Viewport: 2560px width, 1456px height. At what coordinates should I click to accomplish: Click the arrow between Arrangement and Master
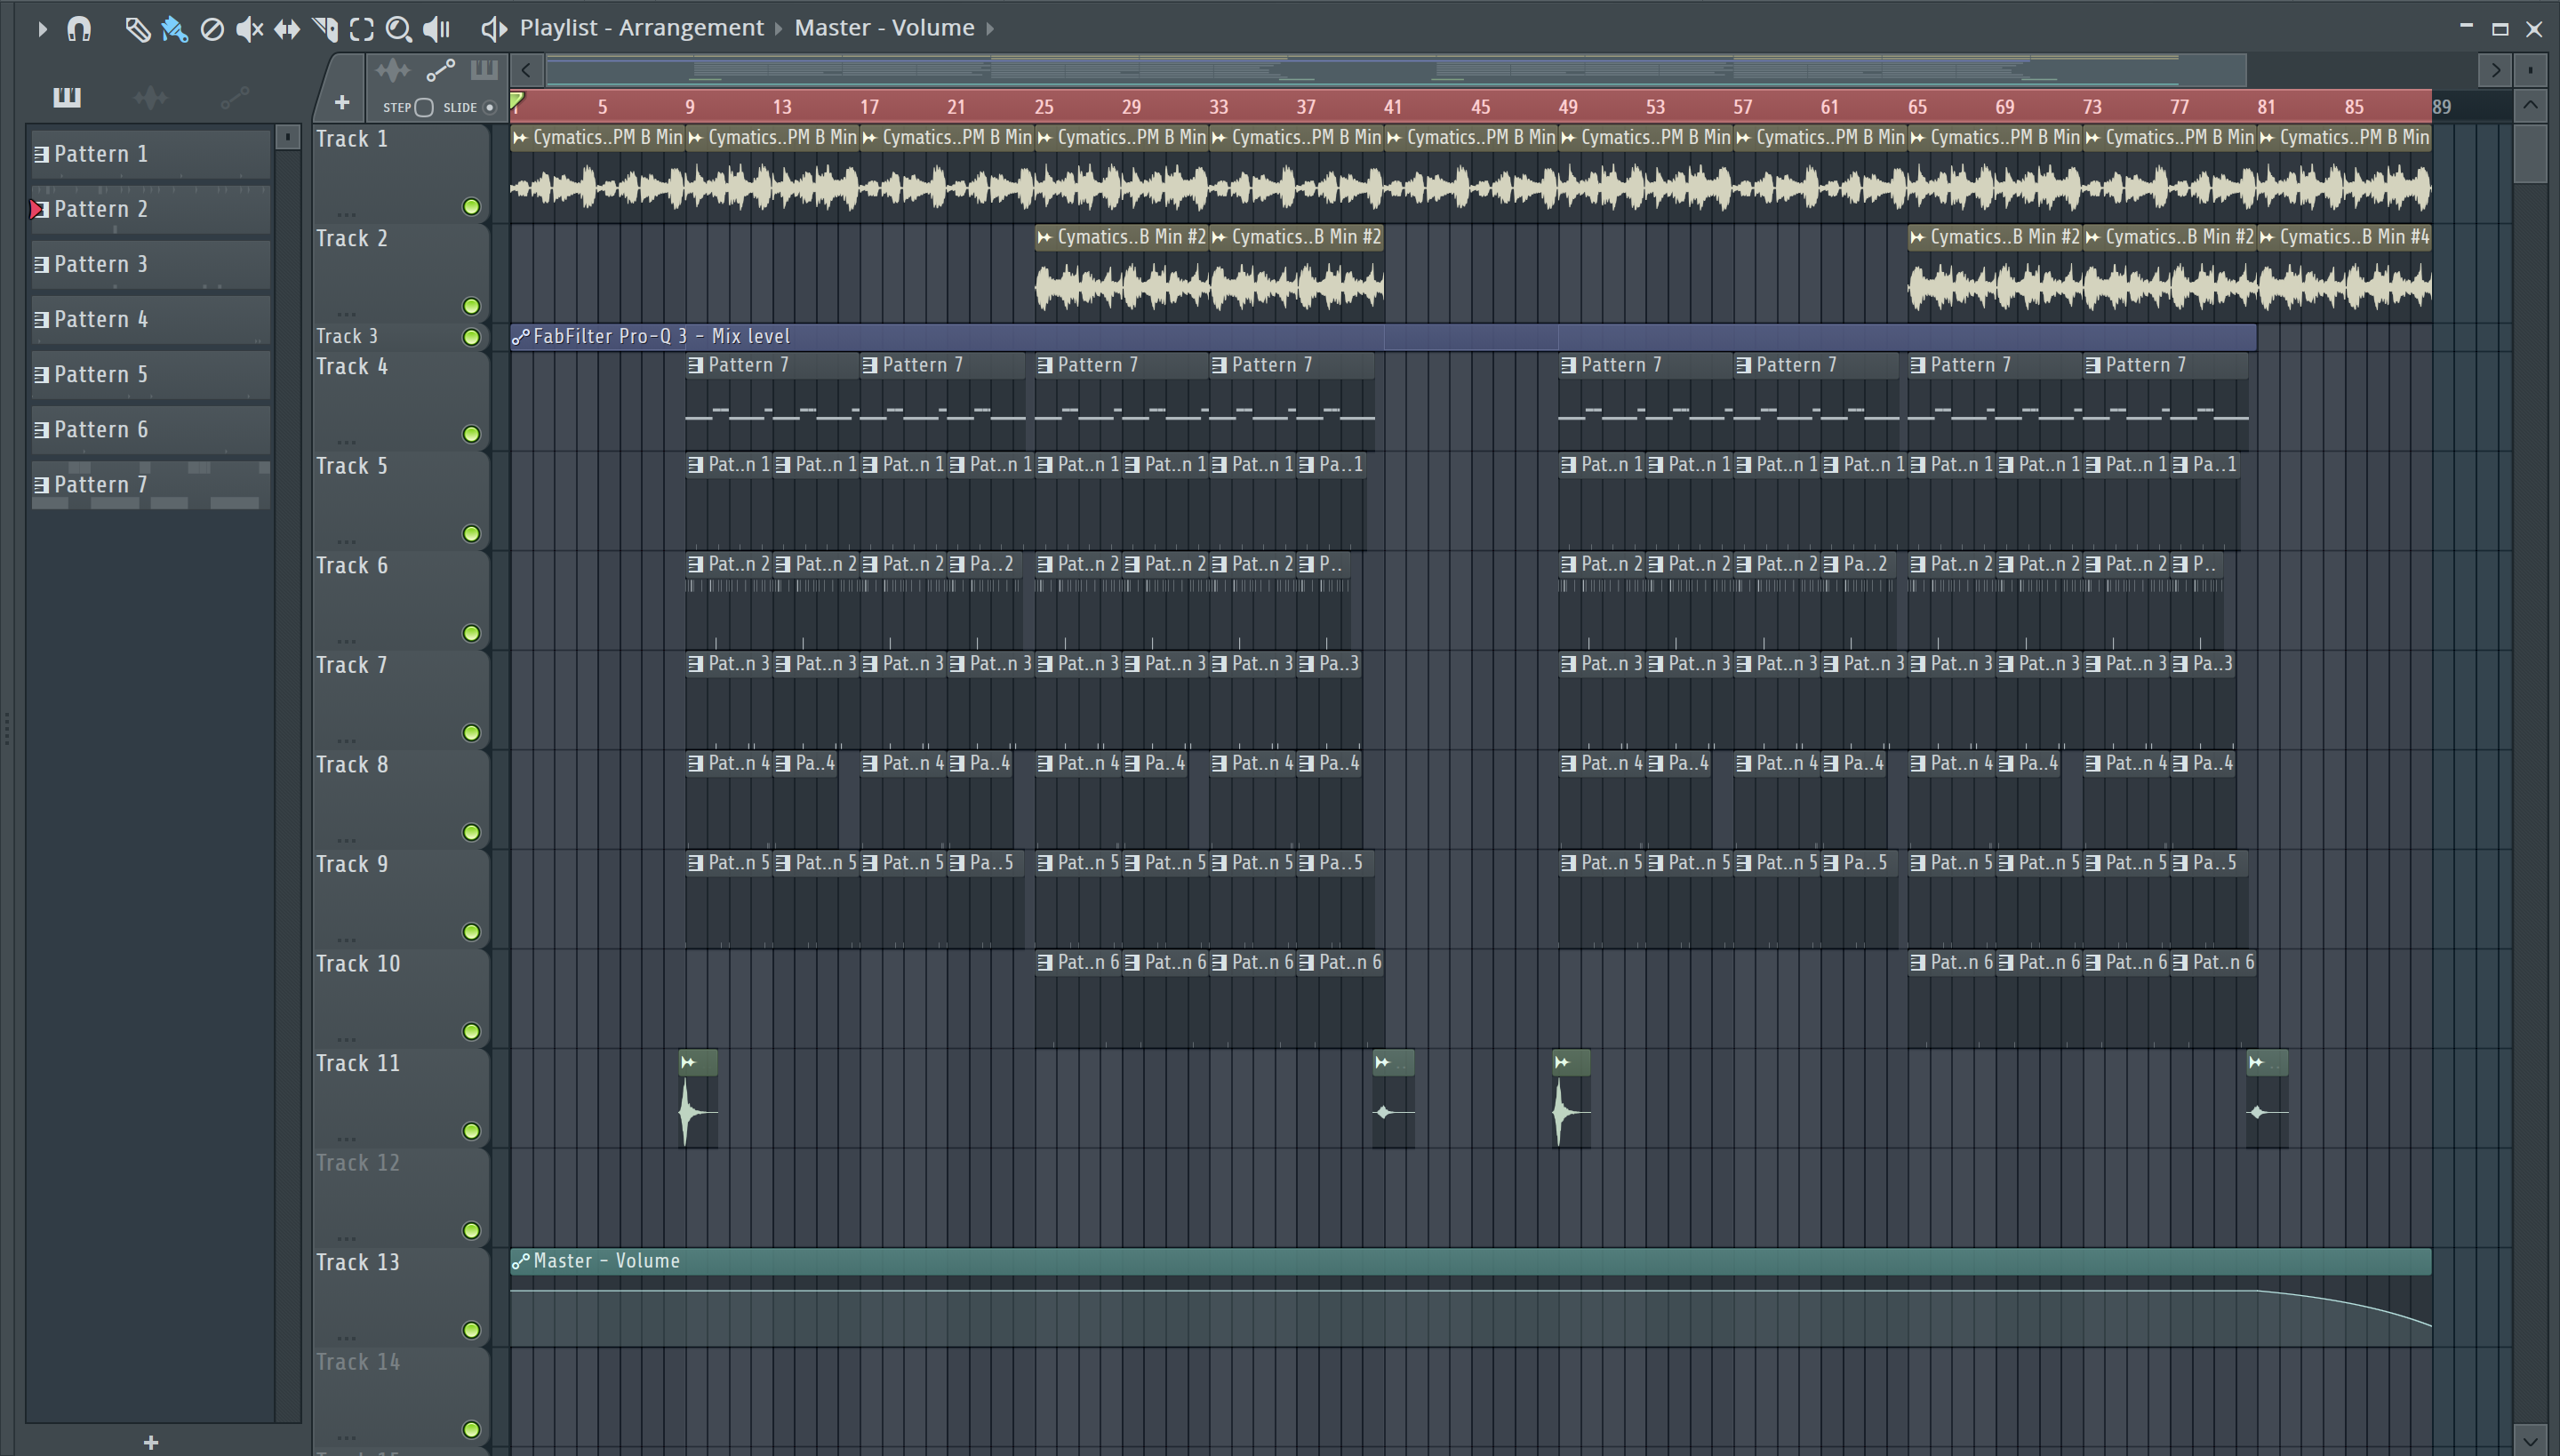pos(778,28)
